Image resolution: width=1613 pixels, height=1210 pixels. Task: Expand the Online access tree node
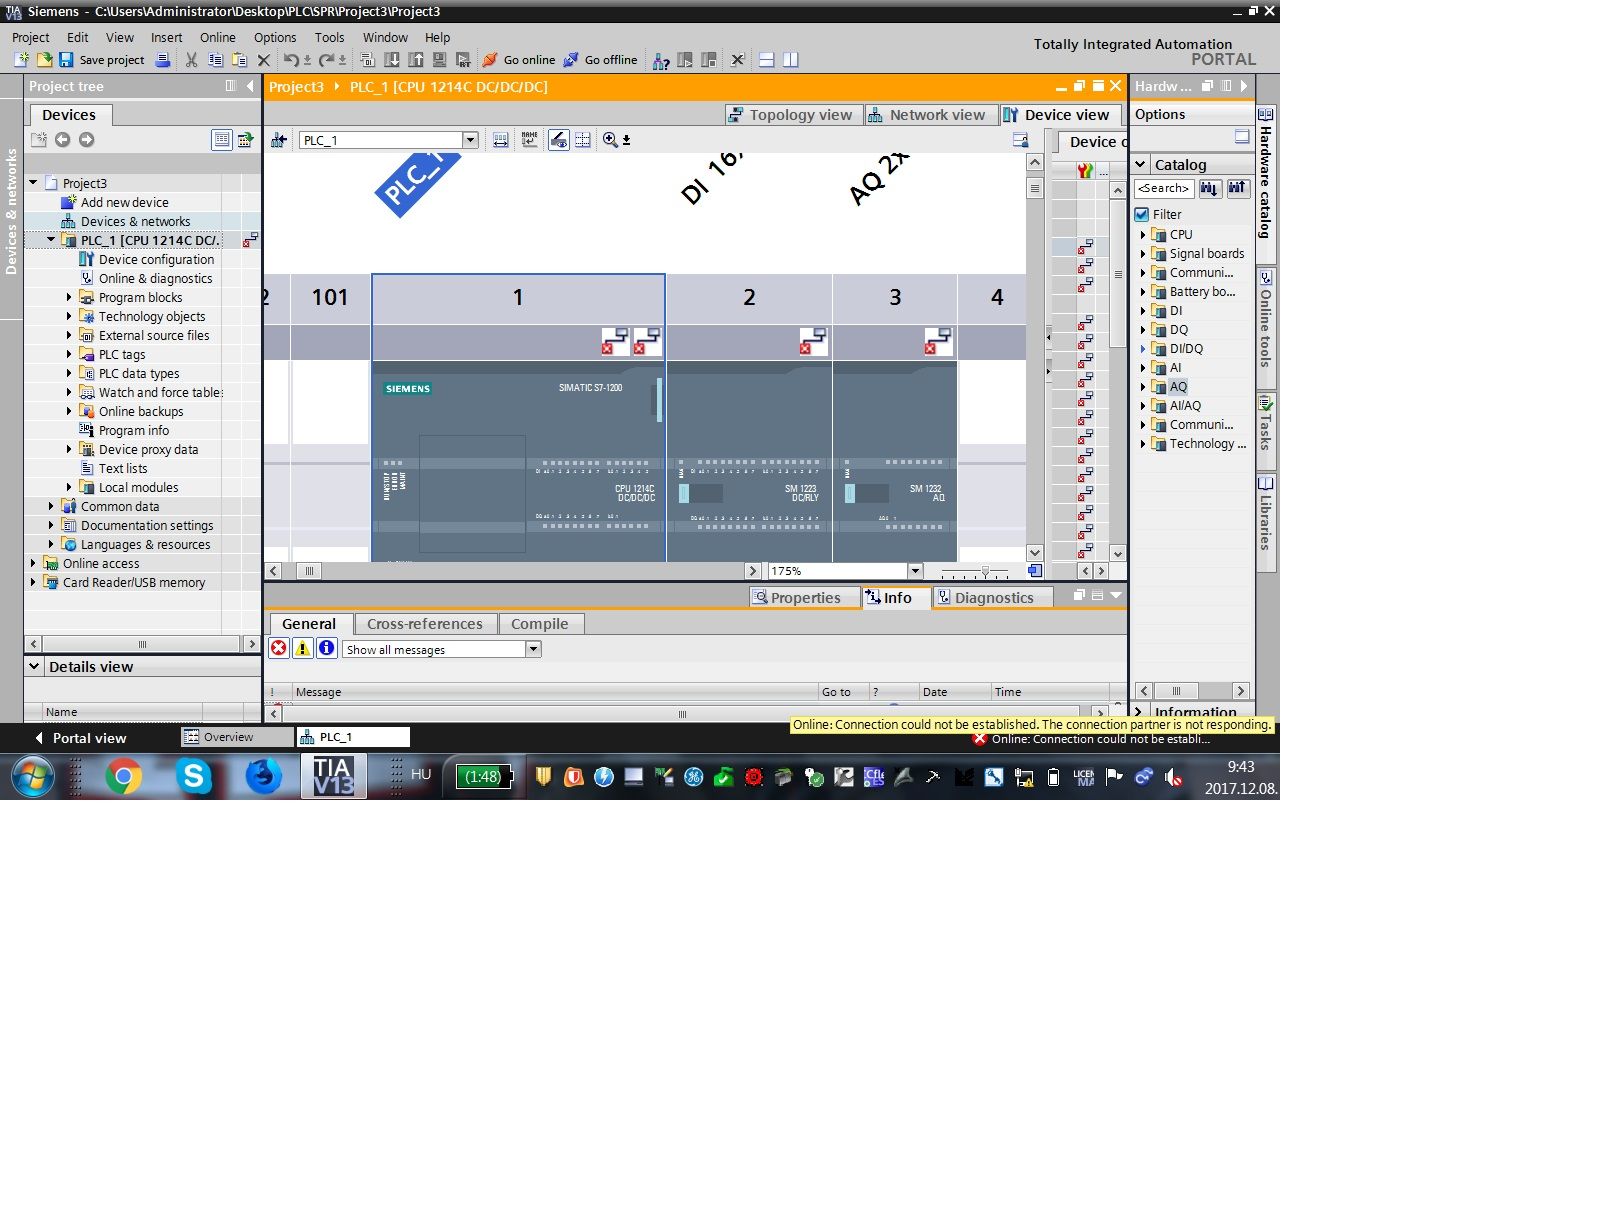tap(33, 563)
